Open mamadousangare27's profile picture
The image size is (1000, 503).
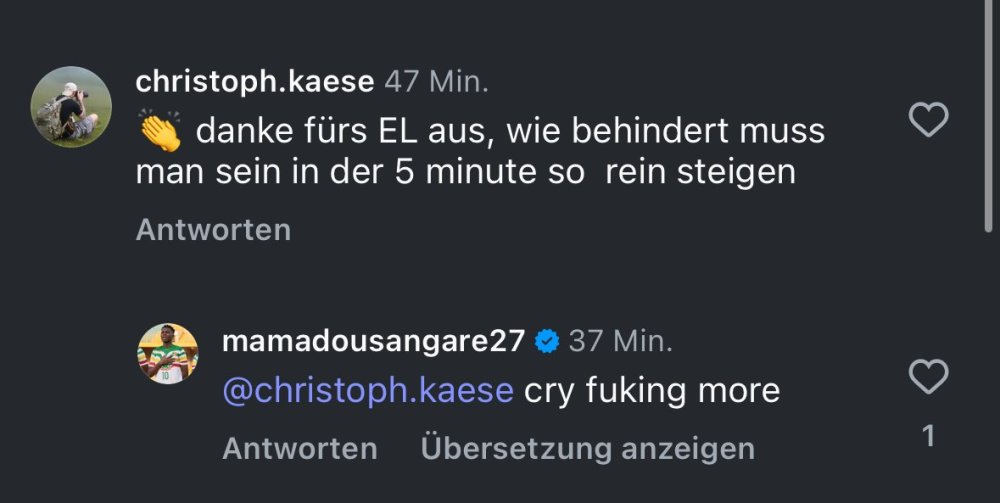tap(167, 354)
